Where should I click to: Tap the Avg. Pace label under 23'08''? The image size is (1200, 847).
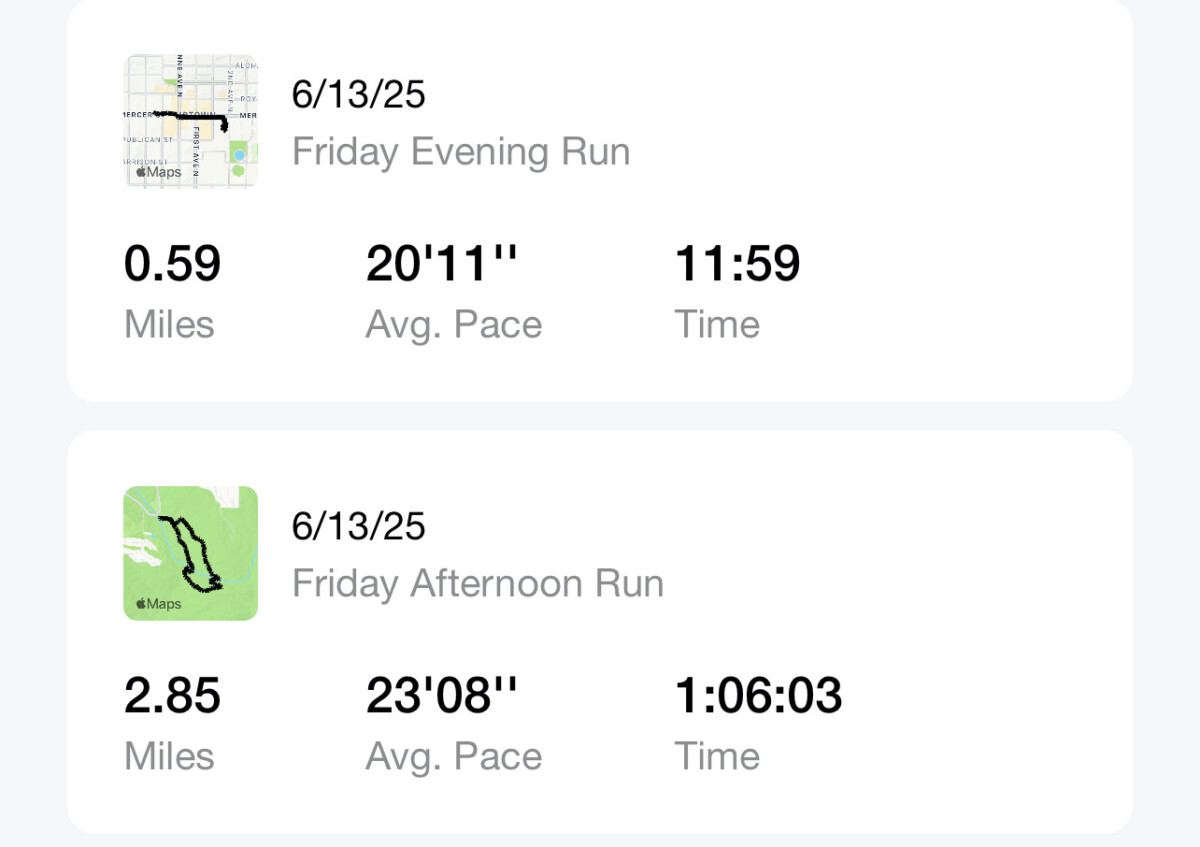click(x=454, y=757)
